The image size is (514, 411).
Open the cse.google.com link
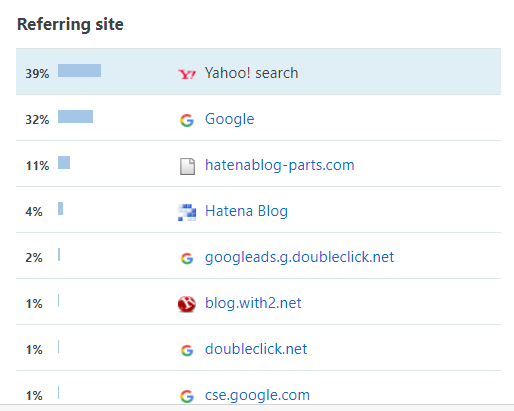pos(257,395)
